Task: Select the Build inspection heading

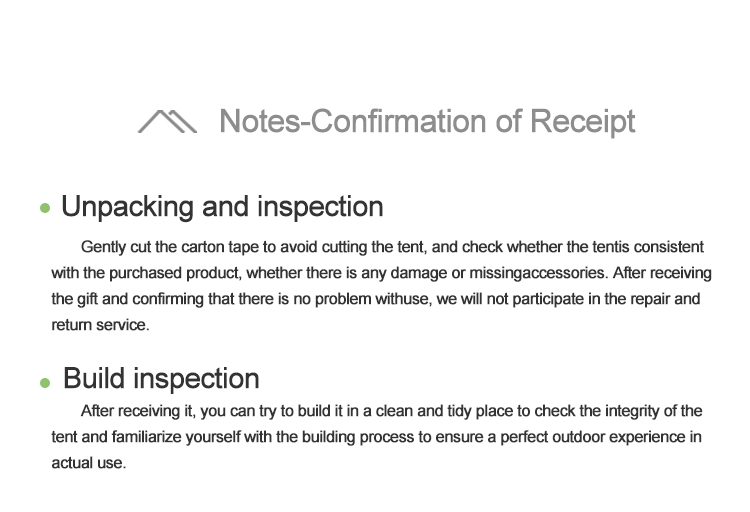Action: tap(161, 379)
